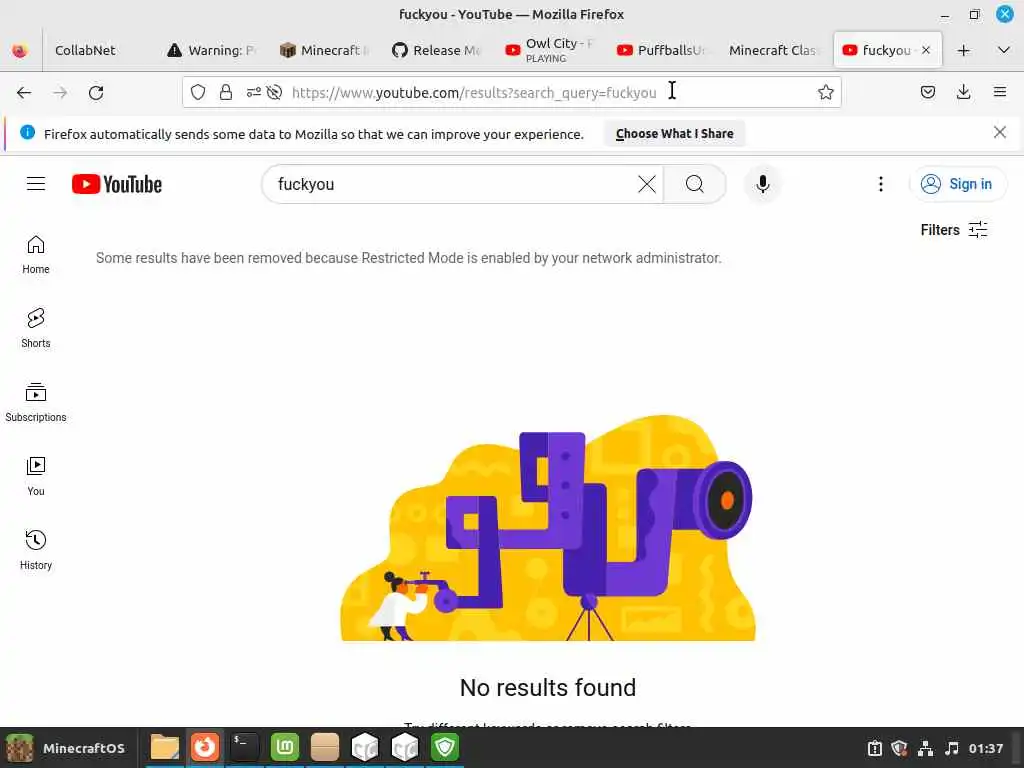Viewport: 1024px width, 768px height.
Task: Launch the terminal from taskbar
Action: tap(244, 747)
